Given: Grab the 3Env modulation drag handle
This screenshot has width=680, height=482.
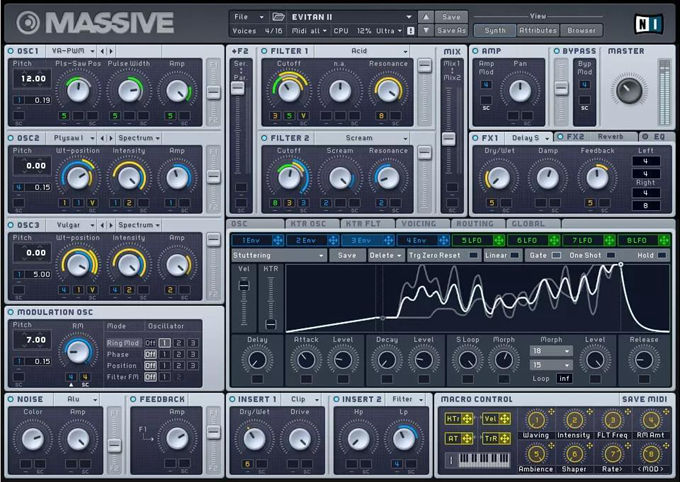Looking at the screenshot, I should point(388,240).
